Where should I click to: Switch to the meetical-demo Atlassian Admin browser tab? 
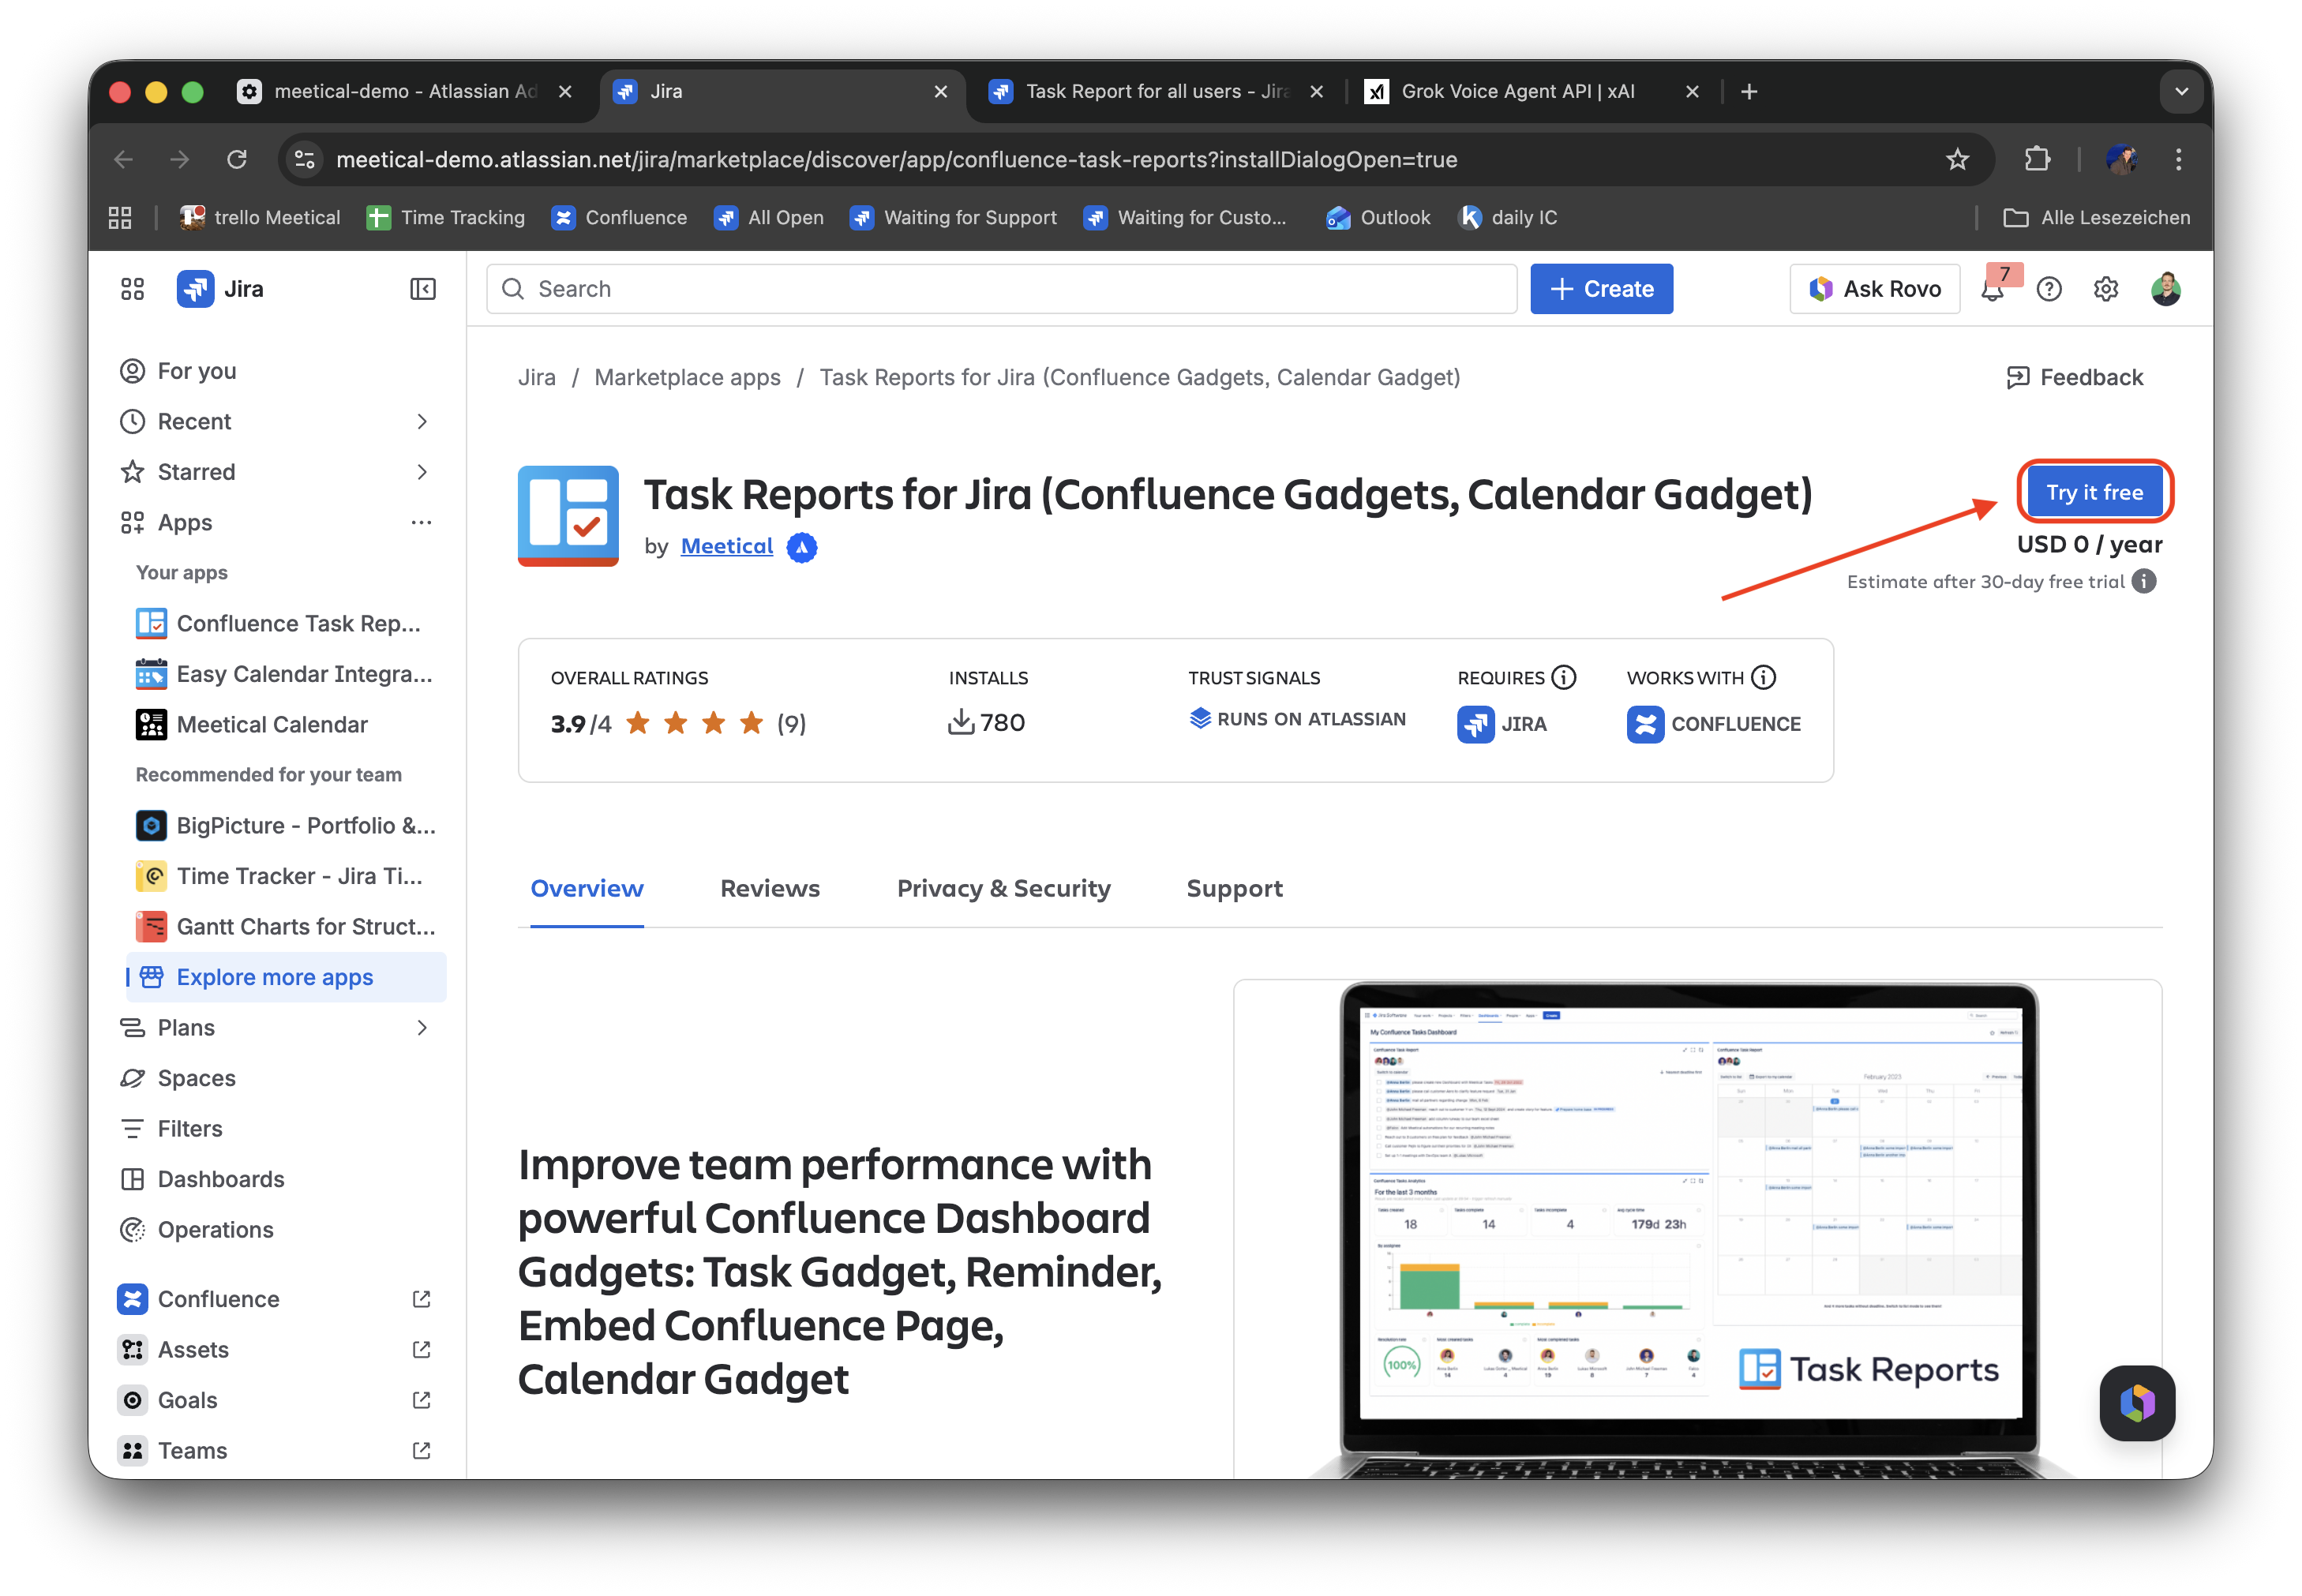(x=405, y=91)
